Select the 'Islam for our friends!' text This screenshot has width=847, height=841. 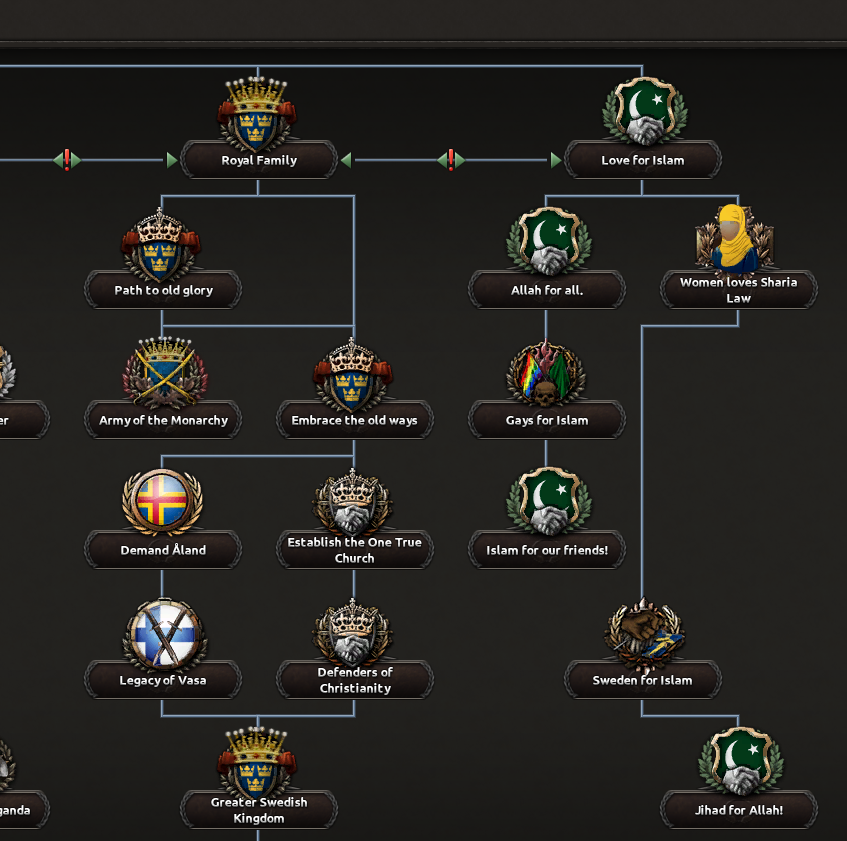pos(547,550)
